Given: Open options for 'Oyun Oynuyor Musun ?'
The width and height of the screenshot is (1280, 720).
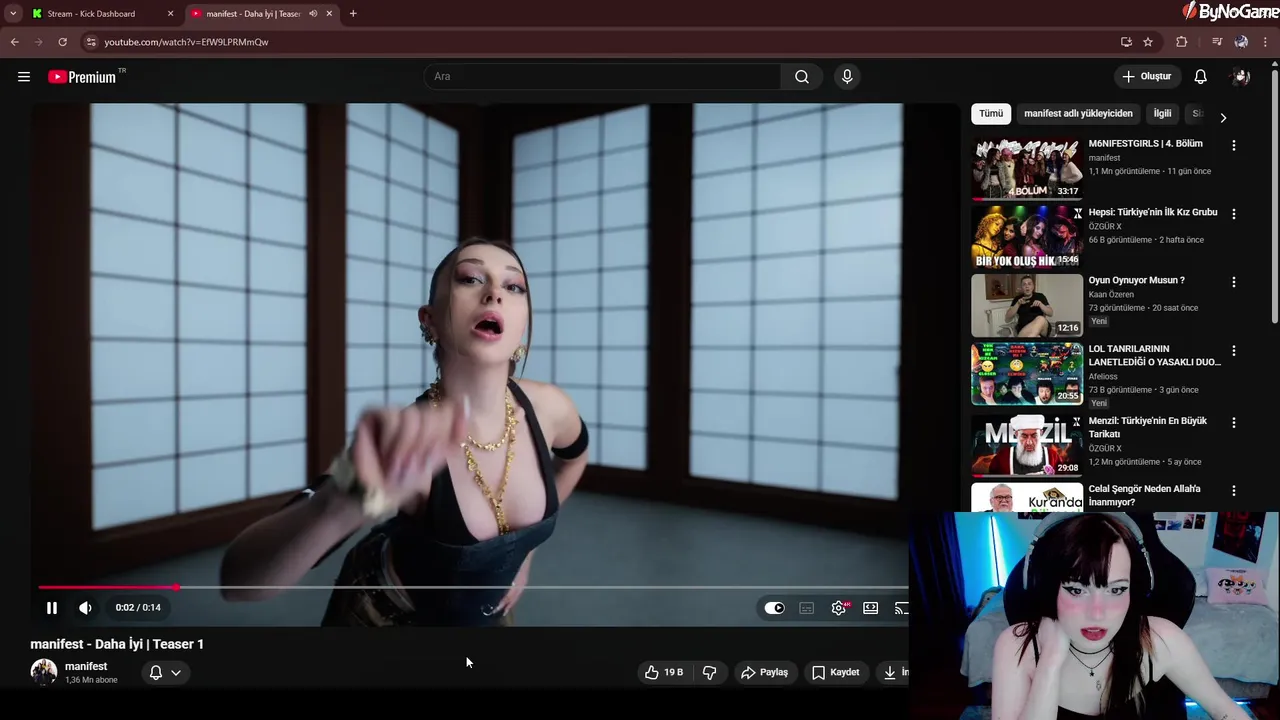Looking at the screenshot, I should (x=1234, y=282).
